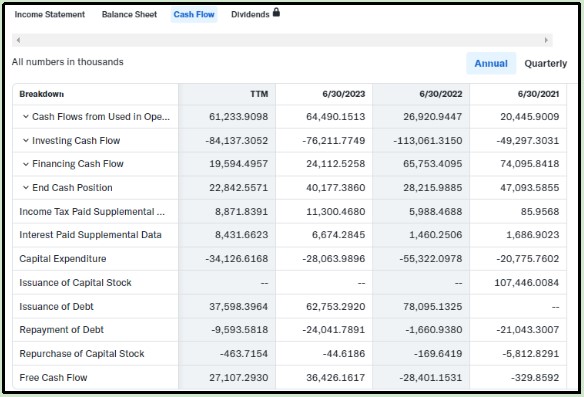The image size is (584, 397).
Task: Open the locked Dividends tab
Action: click(x=250, y=15)
